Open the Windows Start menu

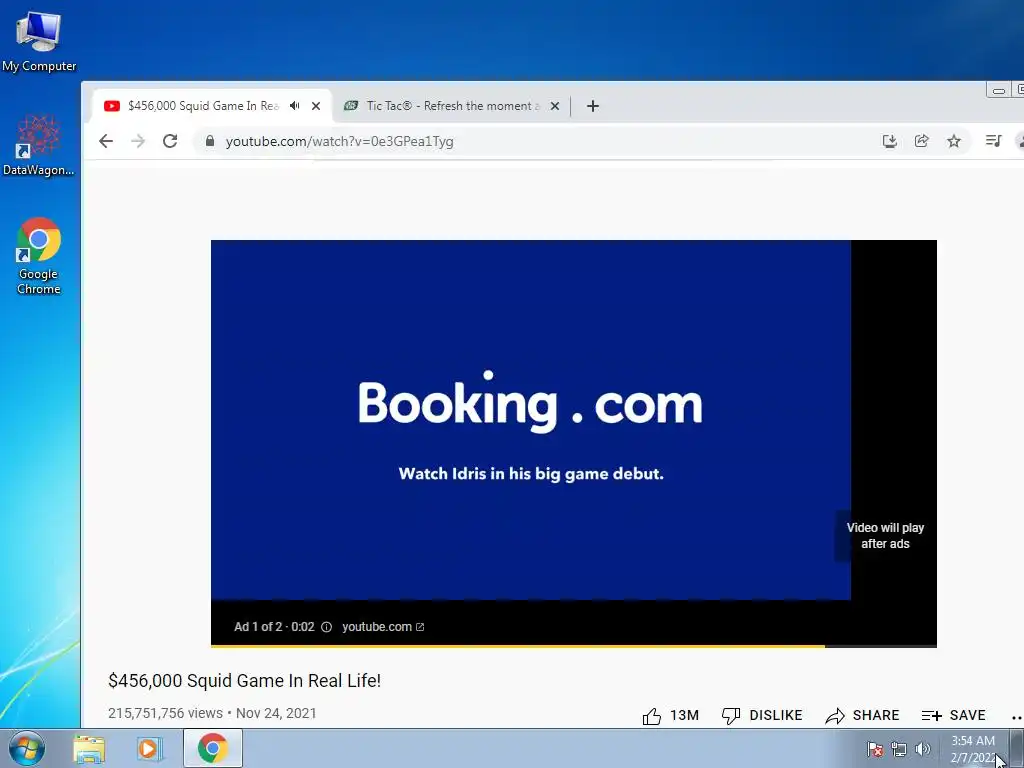point(27,748)
